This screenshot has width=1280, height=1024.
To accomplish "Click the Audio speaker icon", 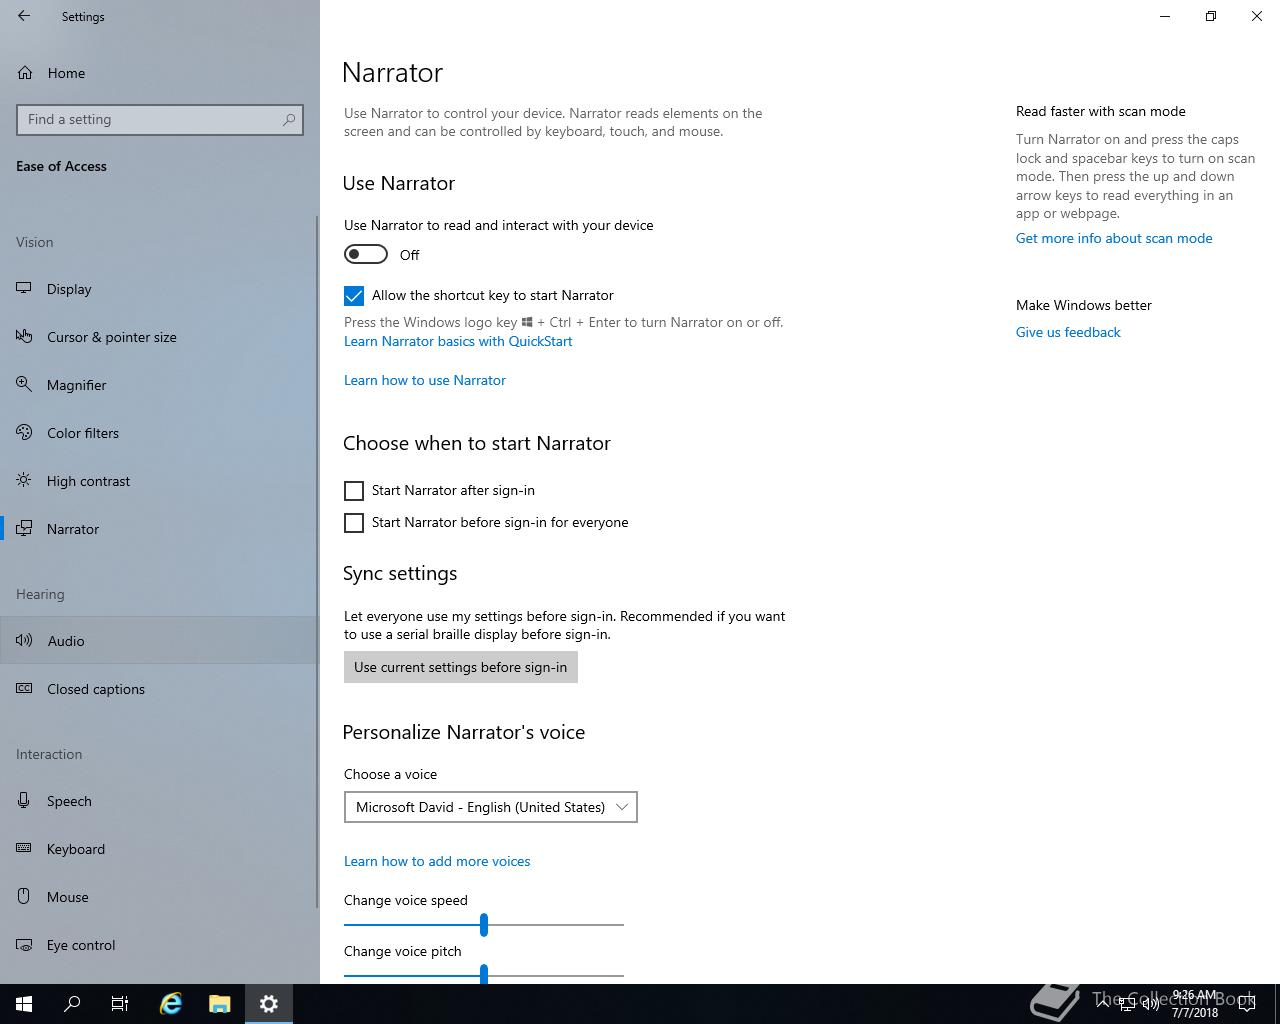I will coord(25,641).
